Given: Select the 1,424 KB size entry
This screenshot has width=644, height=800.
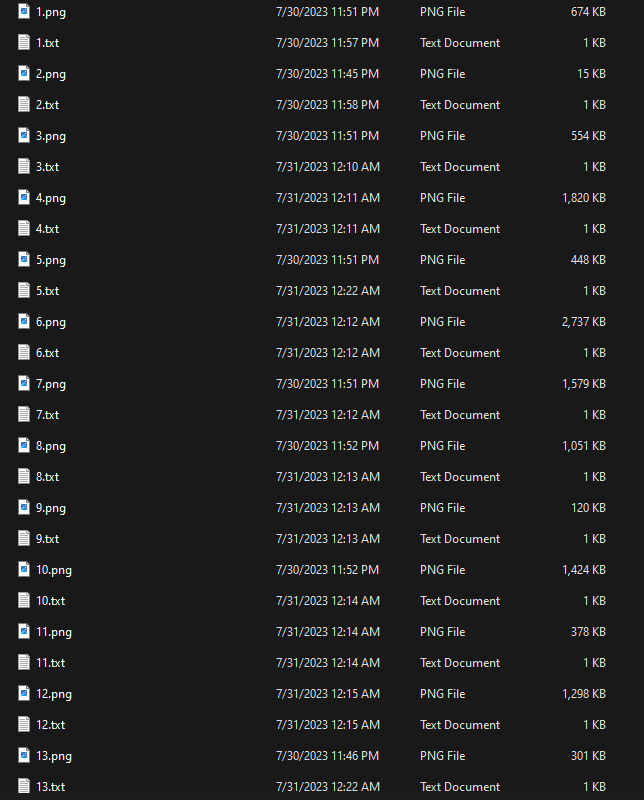Looking at the screenshot, I should tap(584, 569).
